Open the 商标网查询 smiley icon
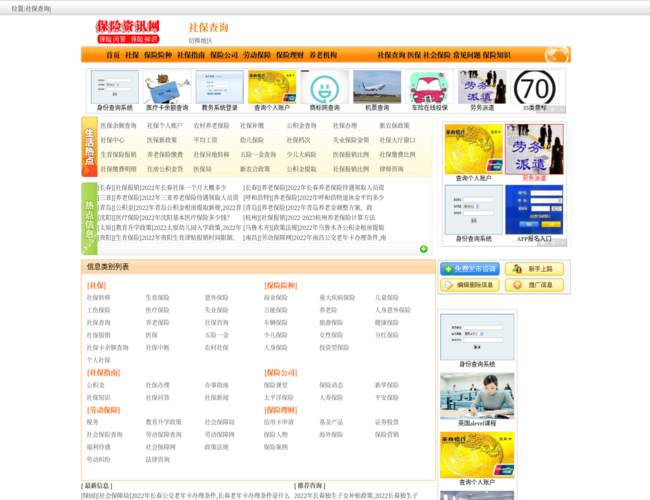 click(325, 87)
